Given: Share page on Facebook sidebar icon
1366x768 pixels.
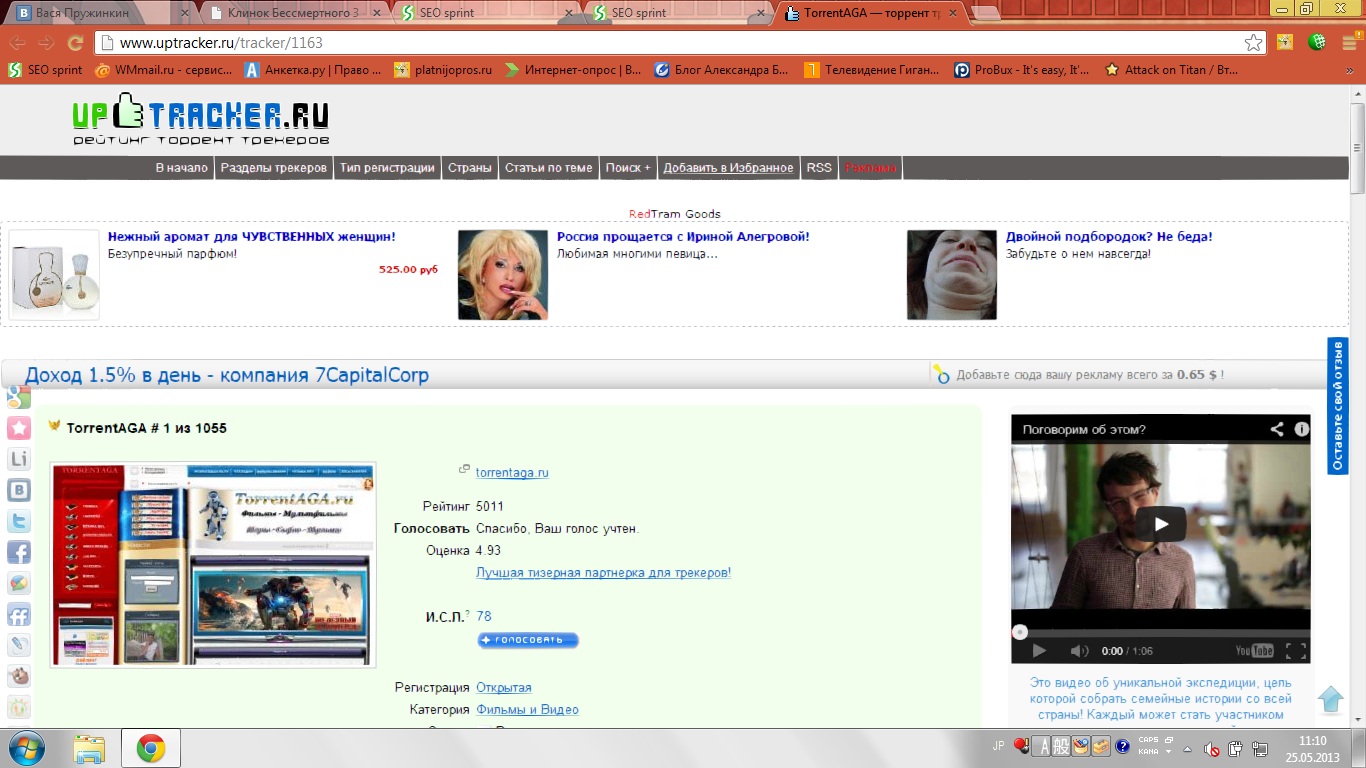Looking at the screenshot, I should 18,552.
